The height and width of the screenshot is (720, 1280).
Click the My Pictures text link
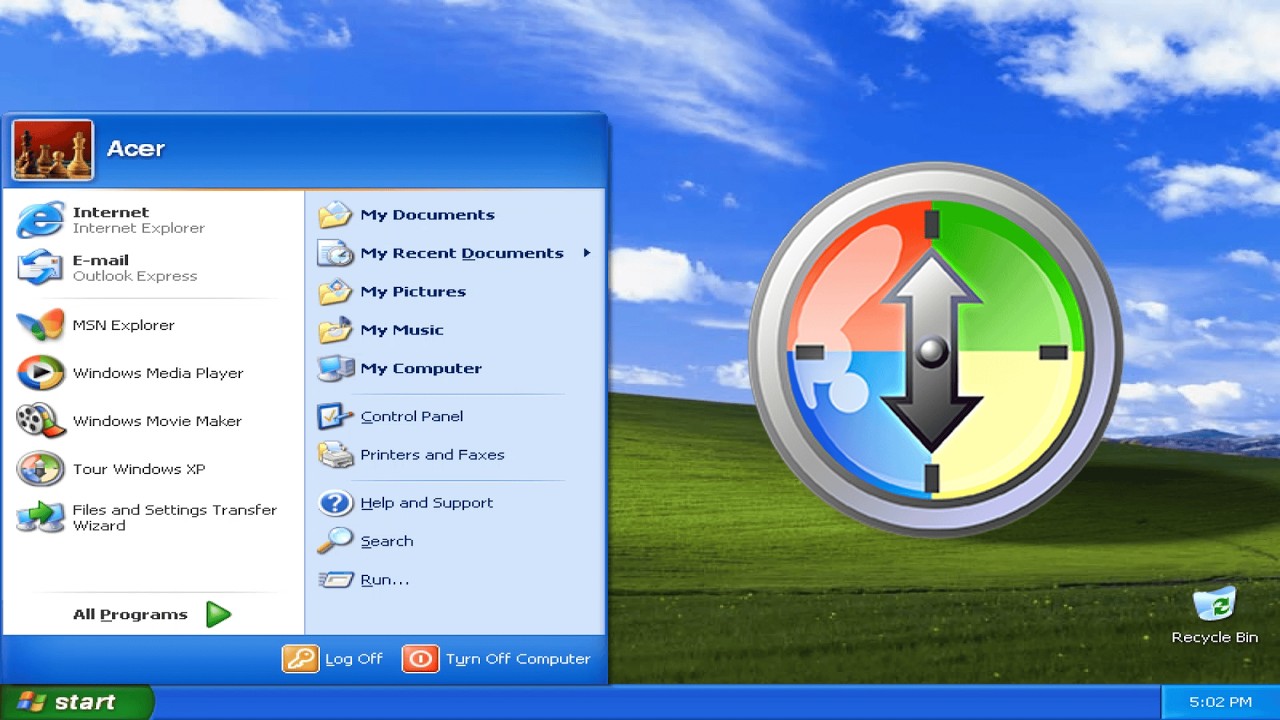click(413, 292)
